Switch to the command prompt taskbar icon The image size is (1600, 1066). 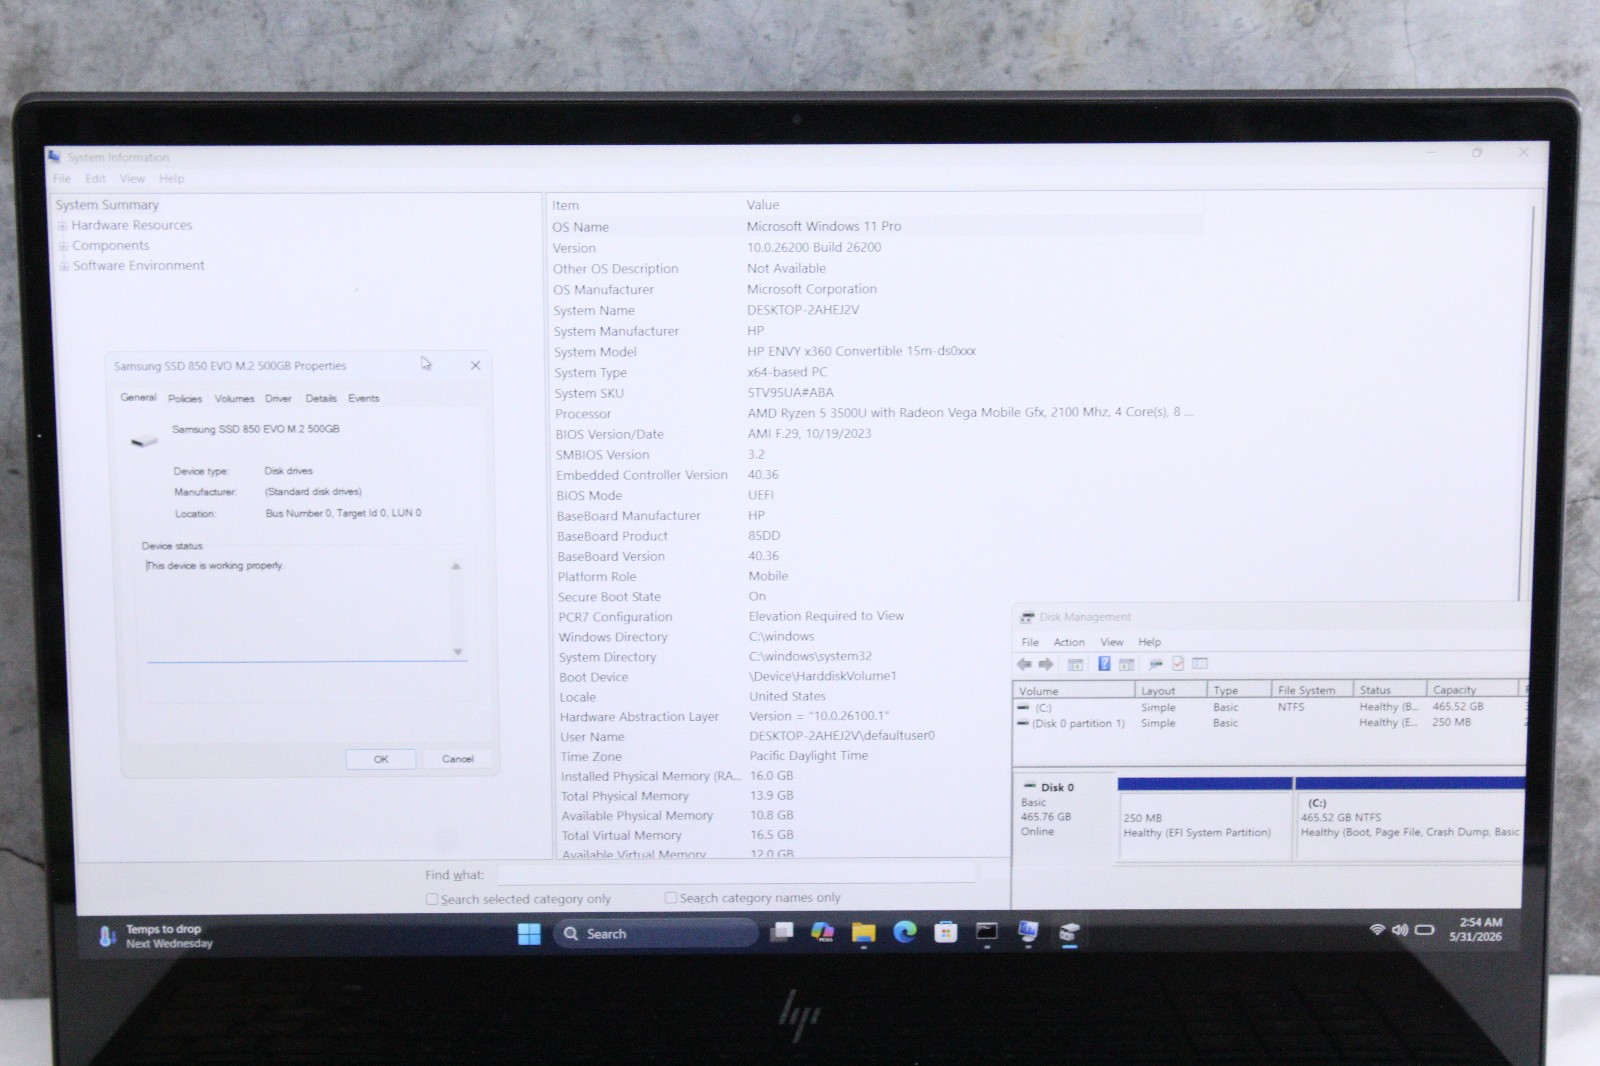(x=987, y=932)
